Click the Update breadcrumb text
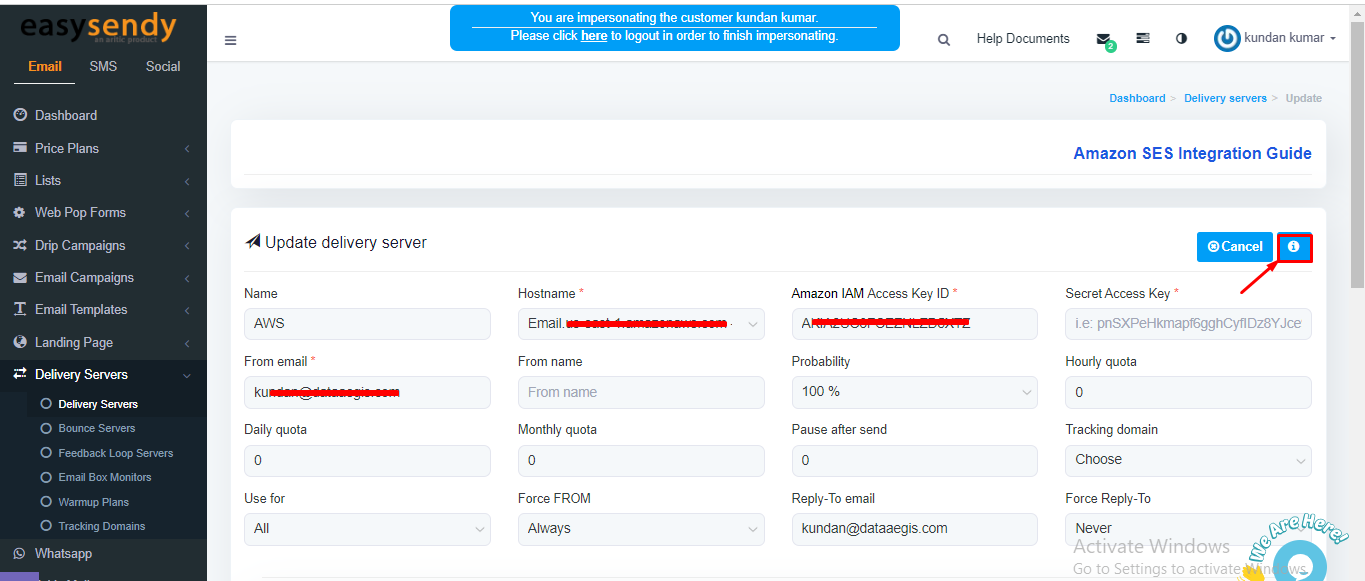 pyautogui.click(x=1304, y=98)
